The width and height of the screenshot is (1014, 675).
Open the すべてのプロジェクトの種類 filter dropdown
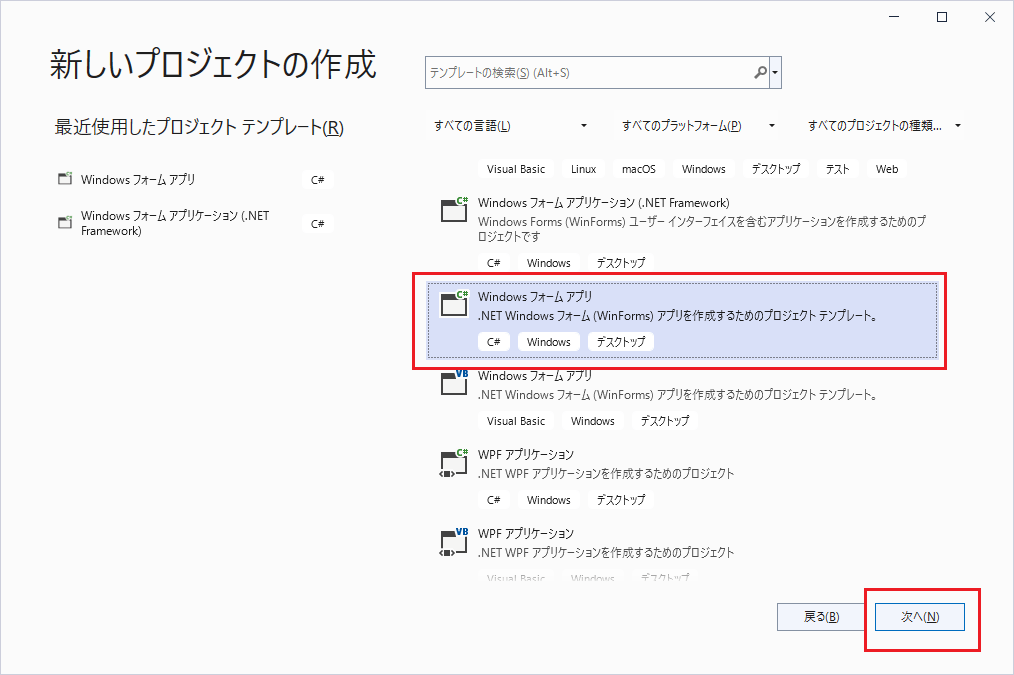pos(884,125)
